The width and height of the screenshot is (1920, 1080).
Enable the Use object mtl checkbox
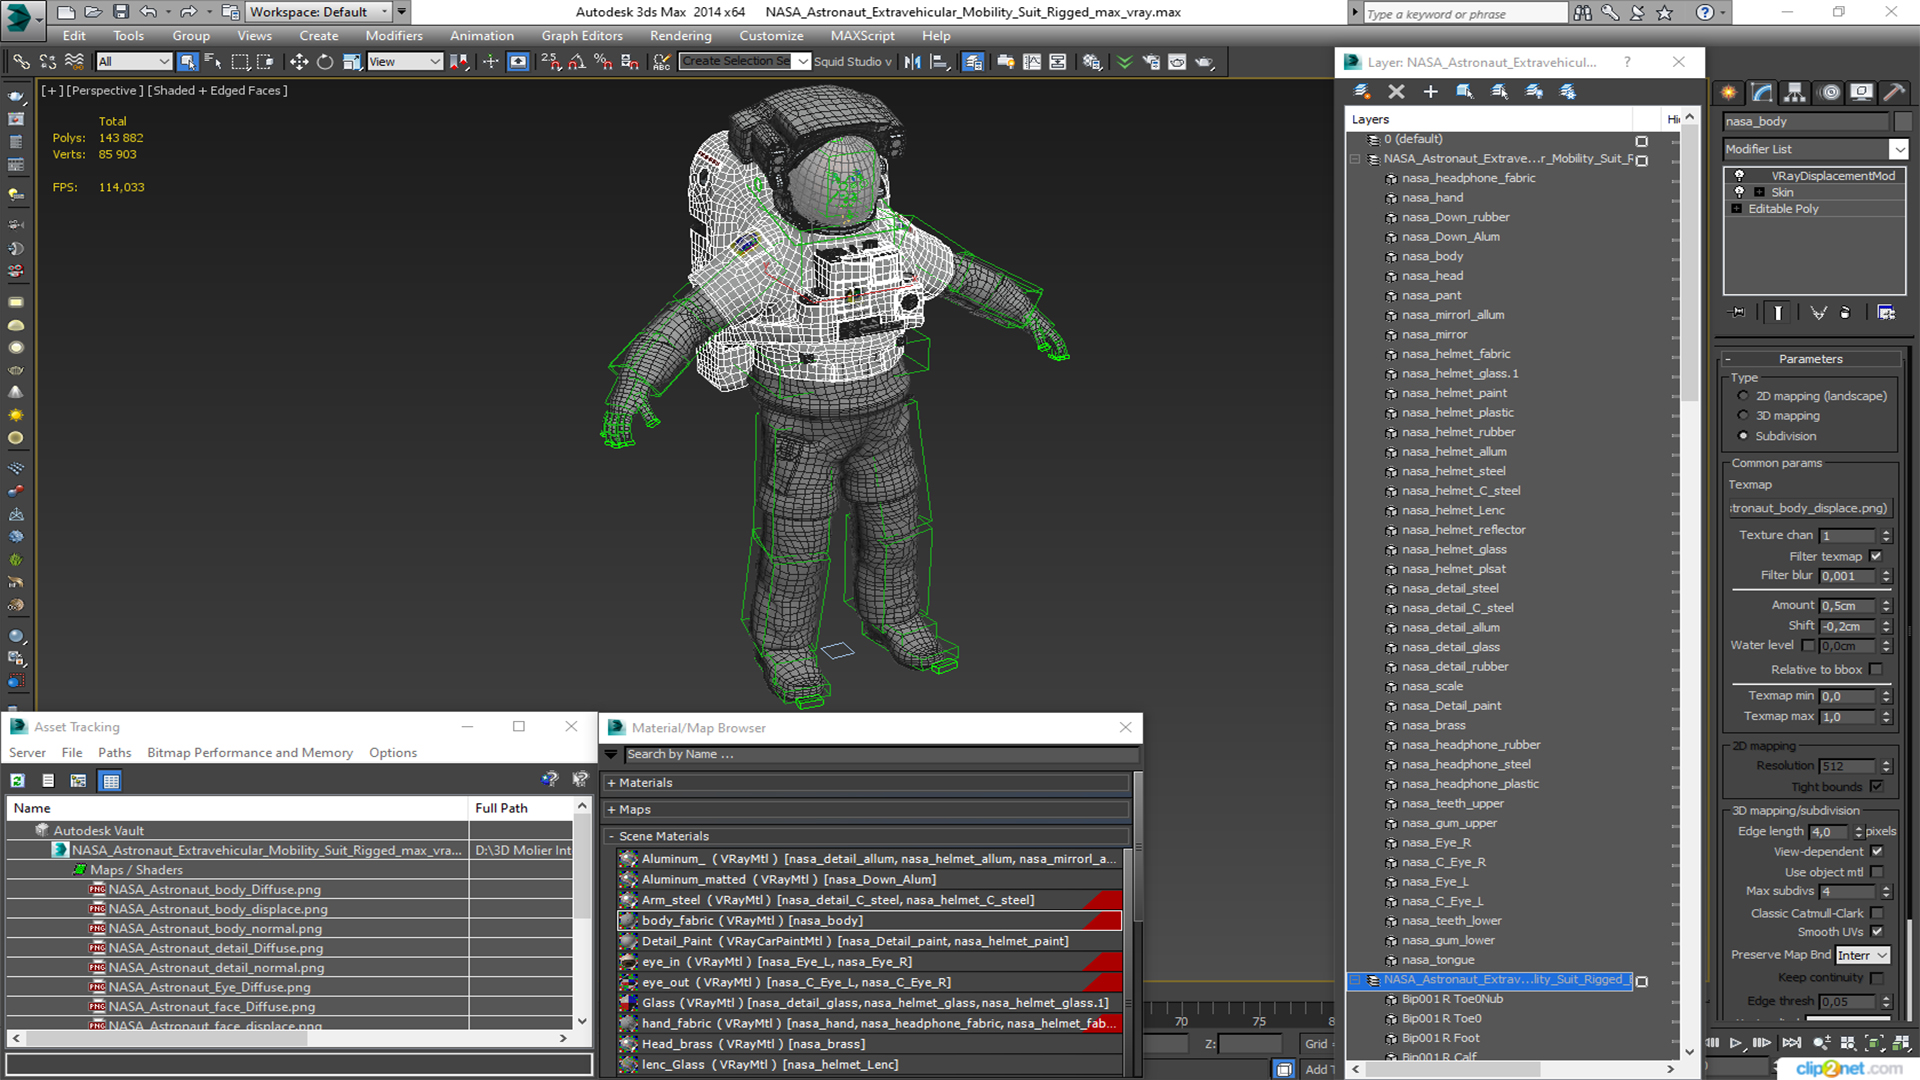click(x=1877, y=872)
